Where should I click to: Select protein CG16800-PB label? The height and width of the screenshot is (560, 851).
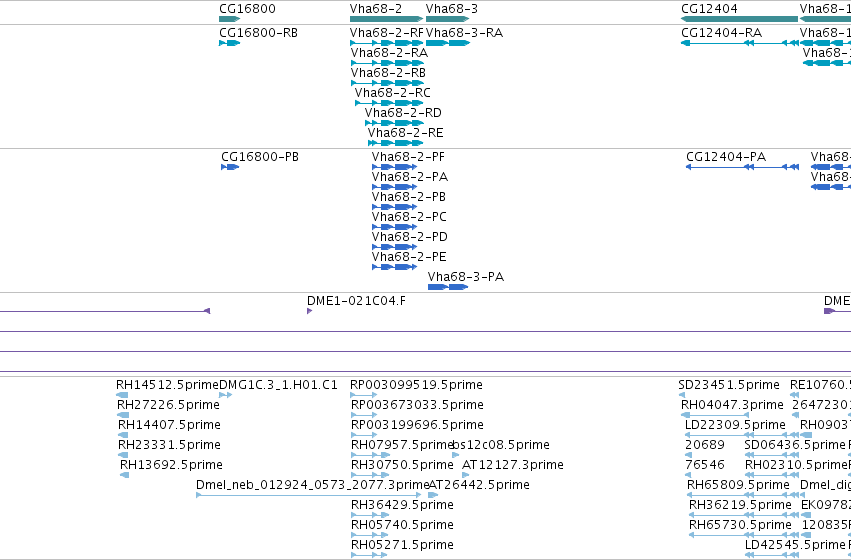[x=259, y=157]
